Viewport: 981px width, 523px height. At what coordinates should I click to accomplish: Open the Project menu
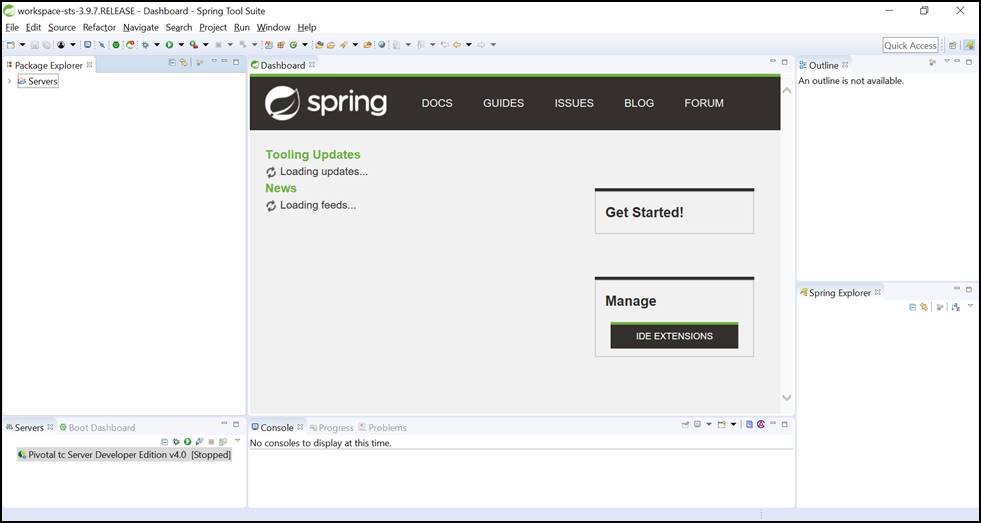[x=213, y=28]
